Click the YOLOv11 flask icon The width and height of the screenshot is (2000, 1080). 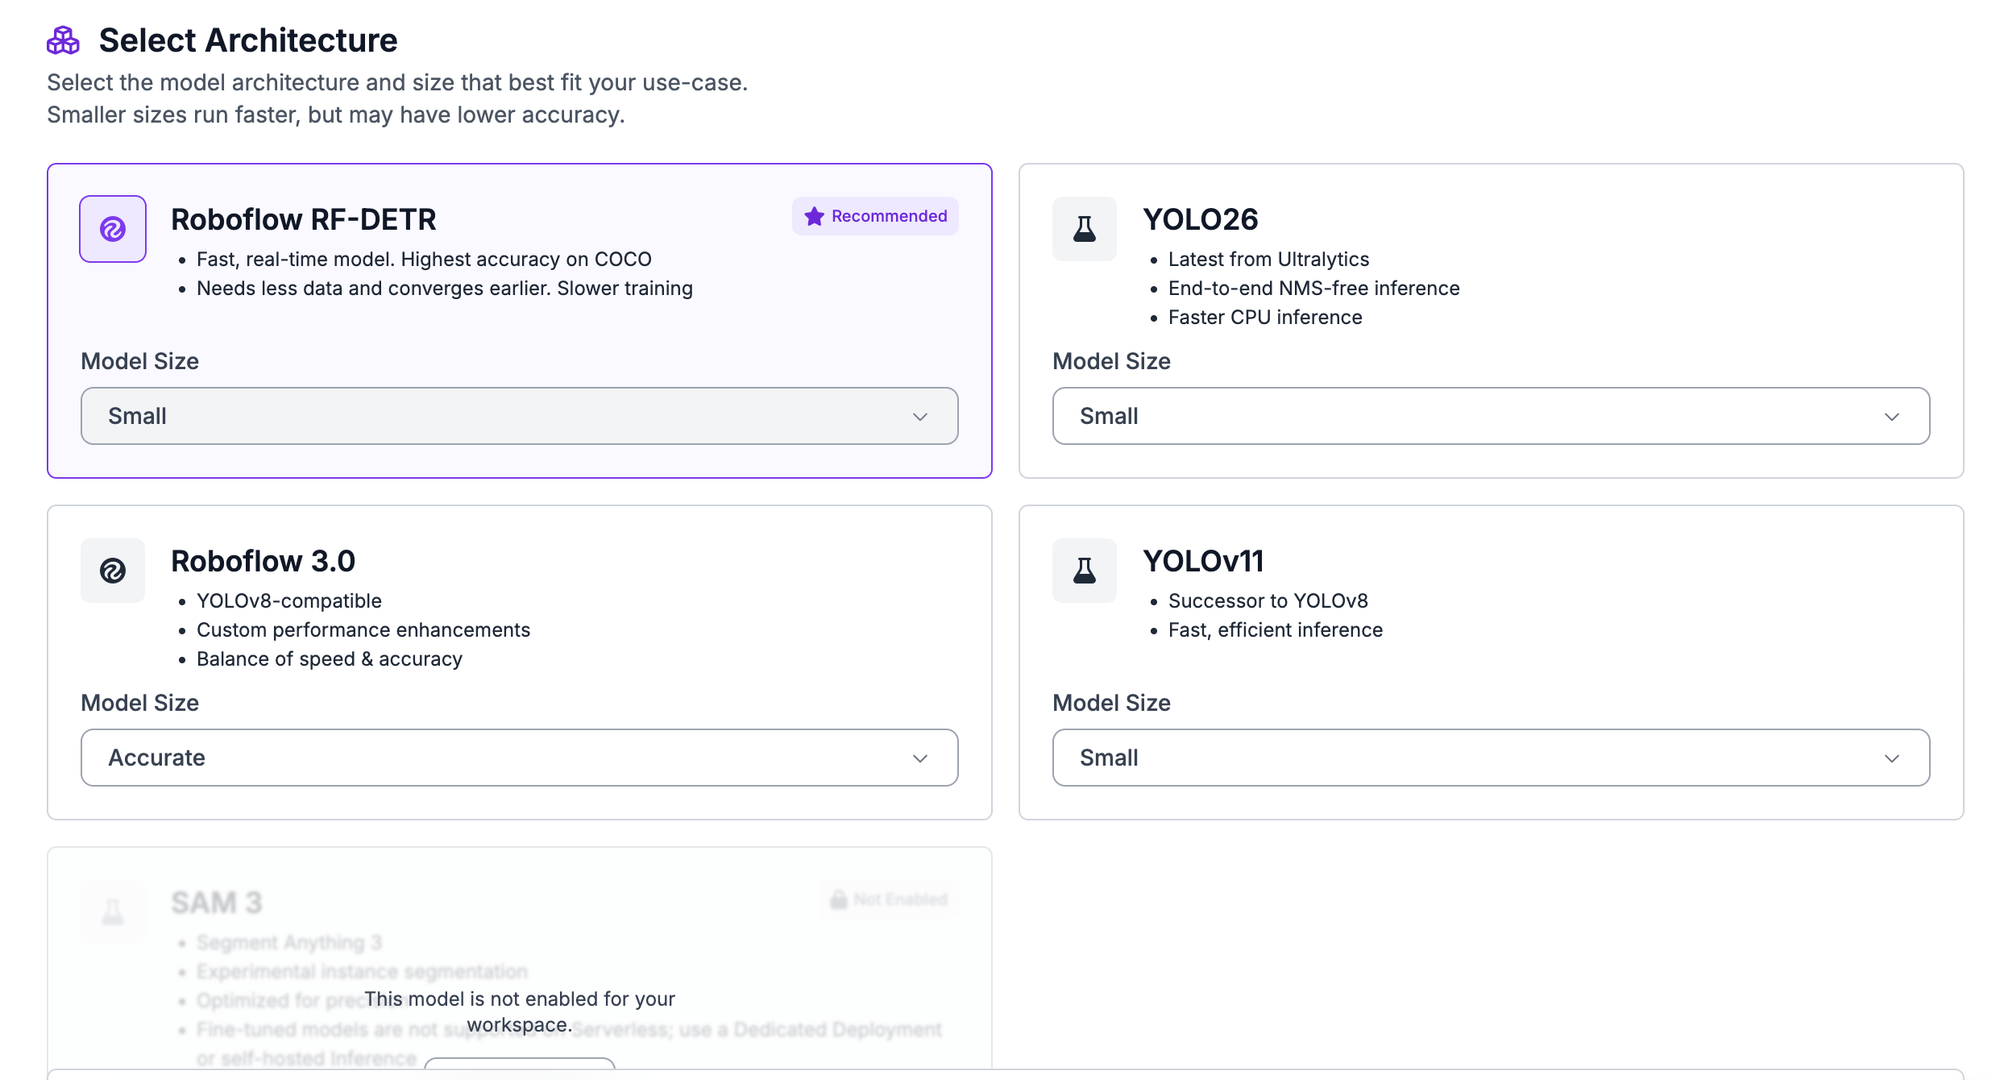[x=1084, y=571]
